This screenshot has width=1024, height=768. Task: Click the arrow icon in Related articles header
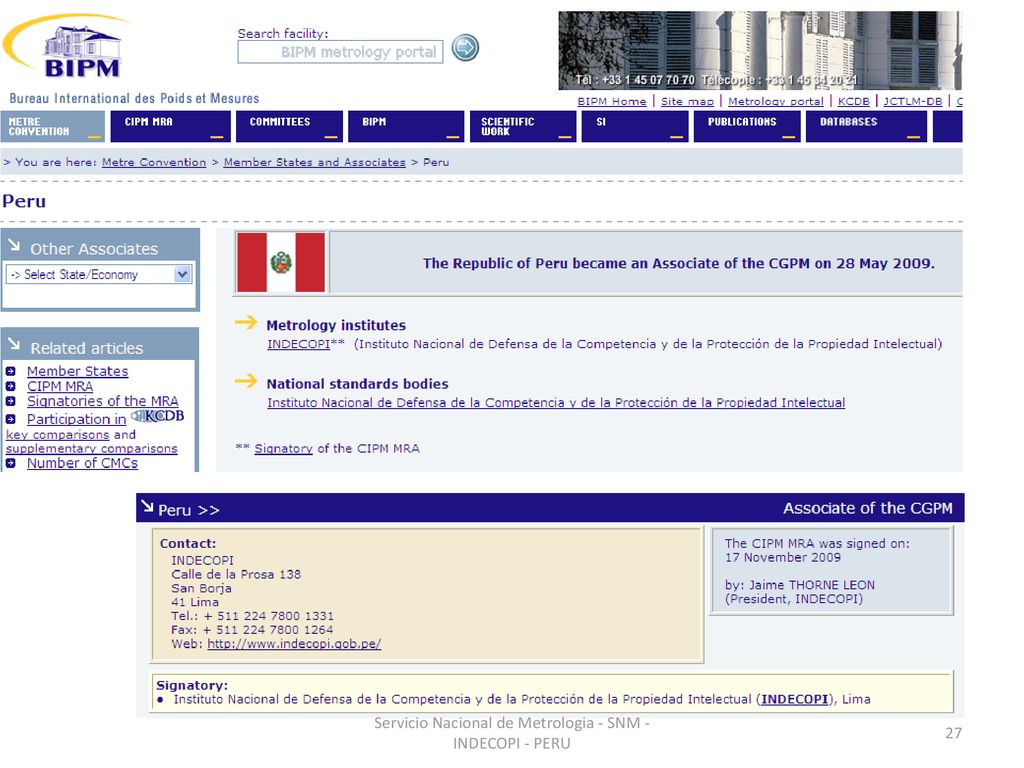click(x=14, y=344)
